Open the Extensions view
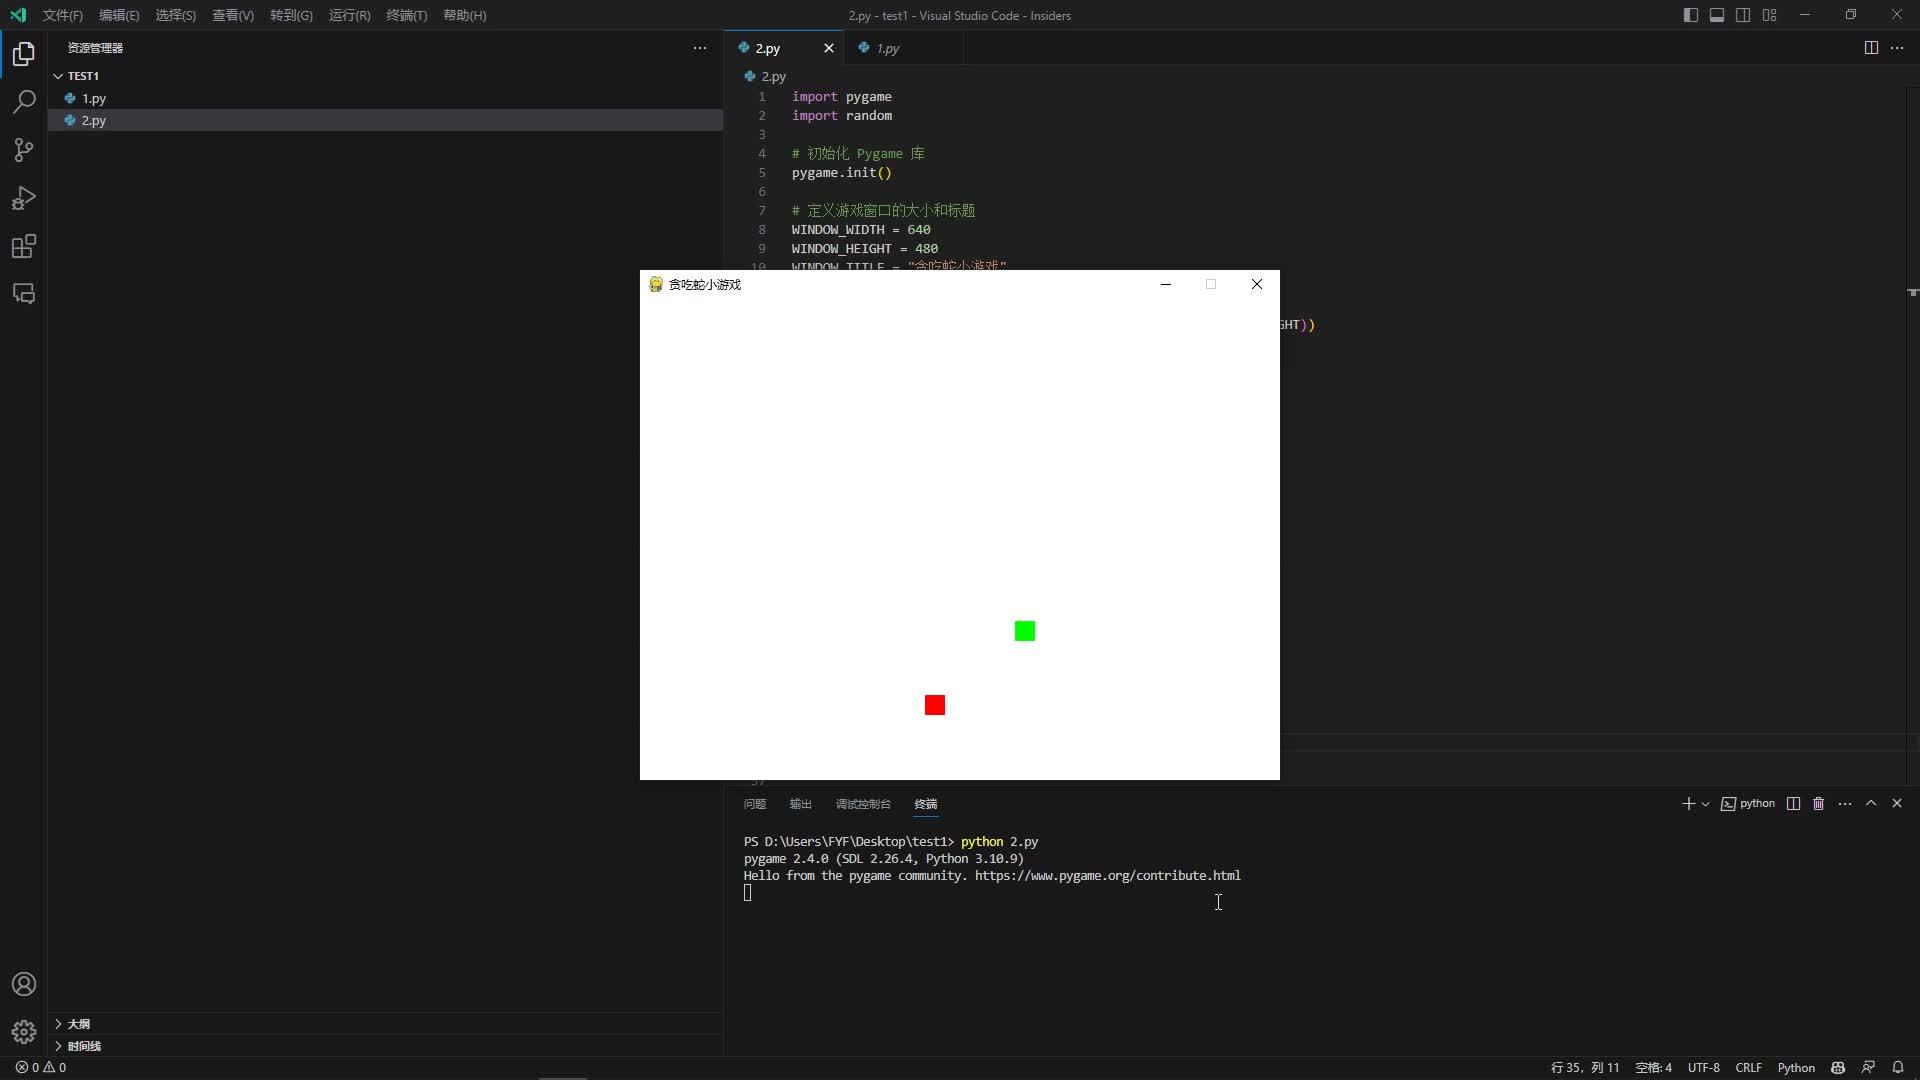This screenshot has width=1920, height=1080. point(23,246)
